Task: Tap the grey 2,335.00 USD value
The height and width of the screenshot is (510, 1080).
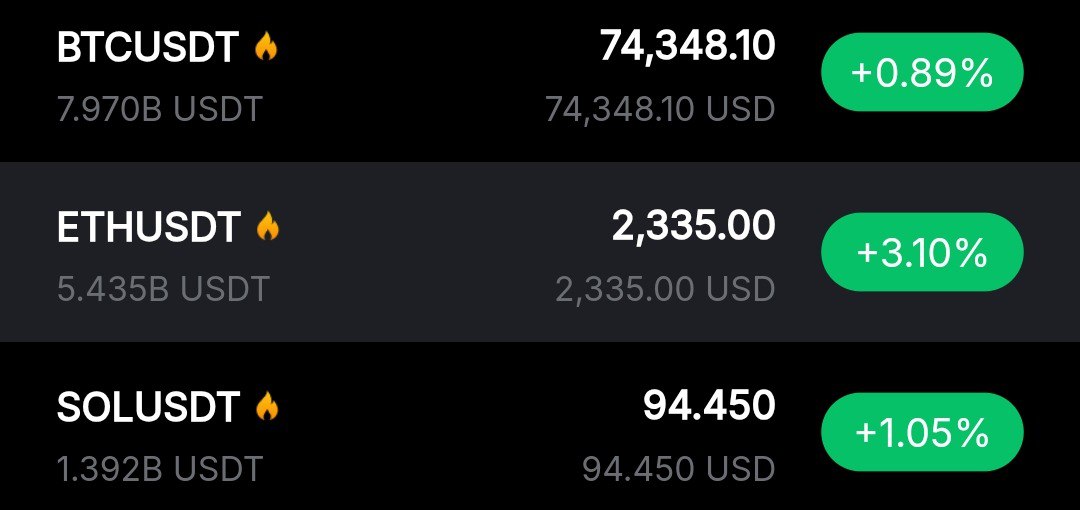Action: point(665,289)
